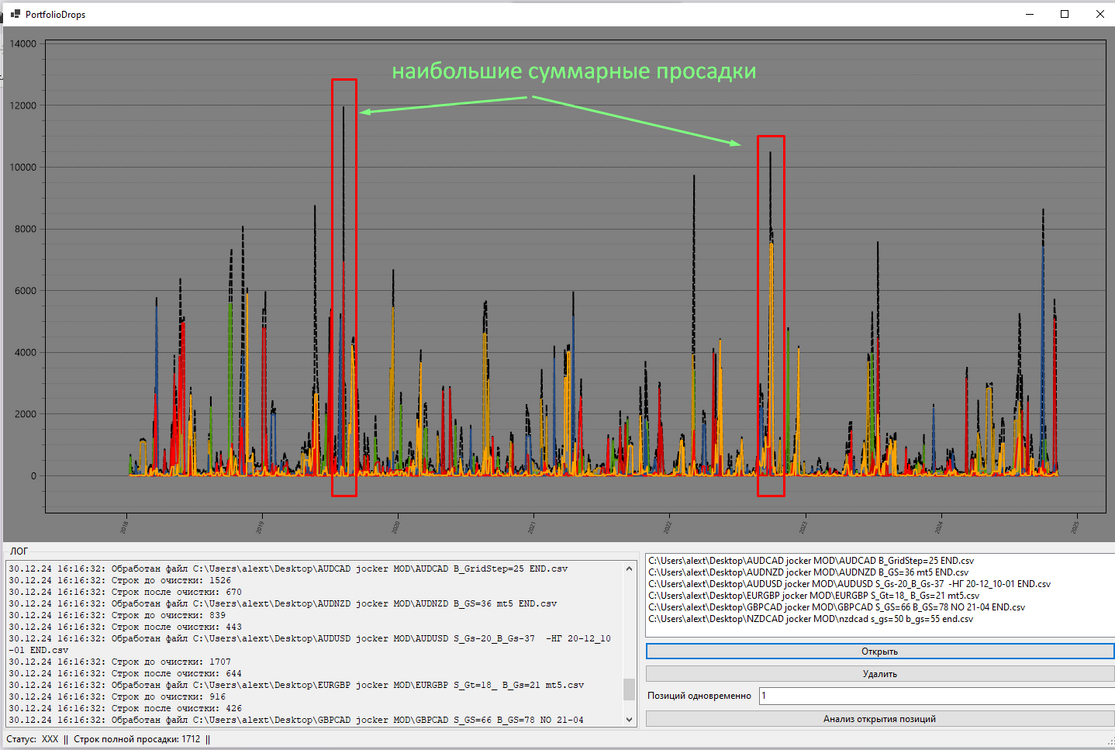Minimize the PortfolioDrops window
Viewport: 1115px width, 750px height.
click(x=1030, y=14)
